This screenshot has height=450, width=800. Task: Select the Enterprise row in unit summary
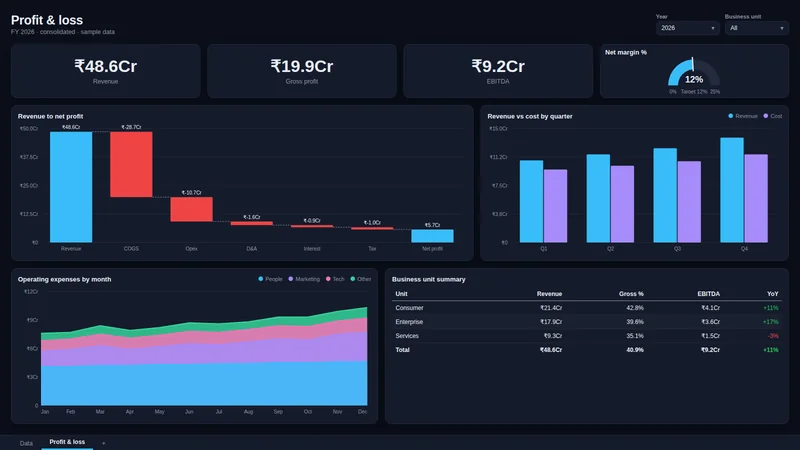(x=587, y=322)
